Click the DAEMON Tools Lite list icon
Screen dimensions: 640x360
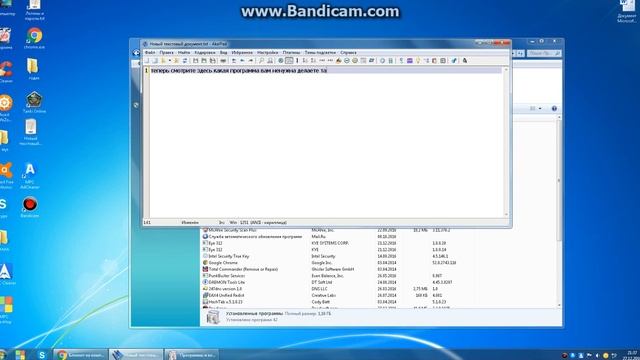pyautogui.click(x=205, y=282)
